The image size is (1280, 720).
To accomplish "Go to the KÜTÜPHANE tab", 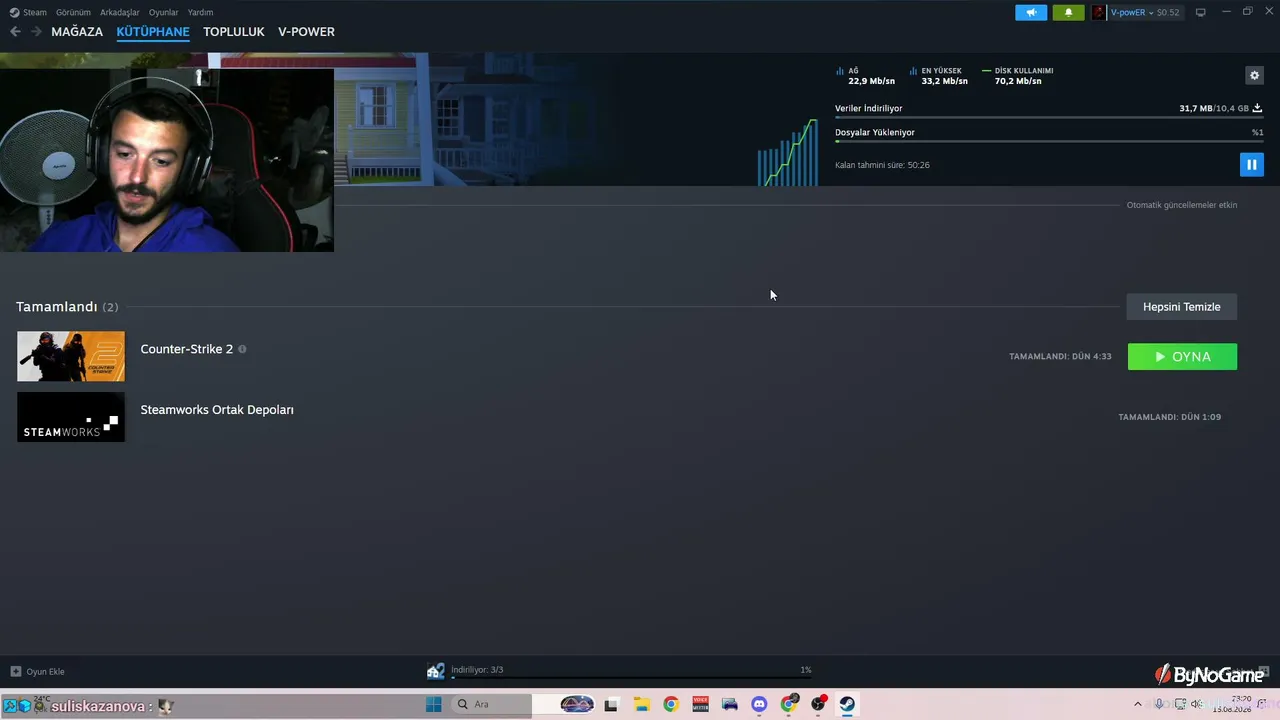I will (x=153, y=32).
